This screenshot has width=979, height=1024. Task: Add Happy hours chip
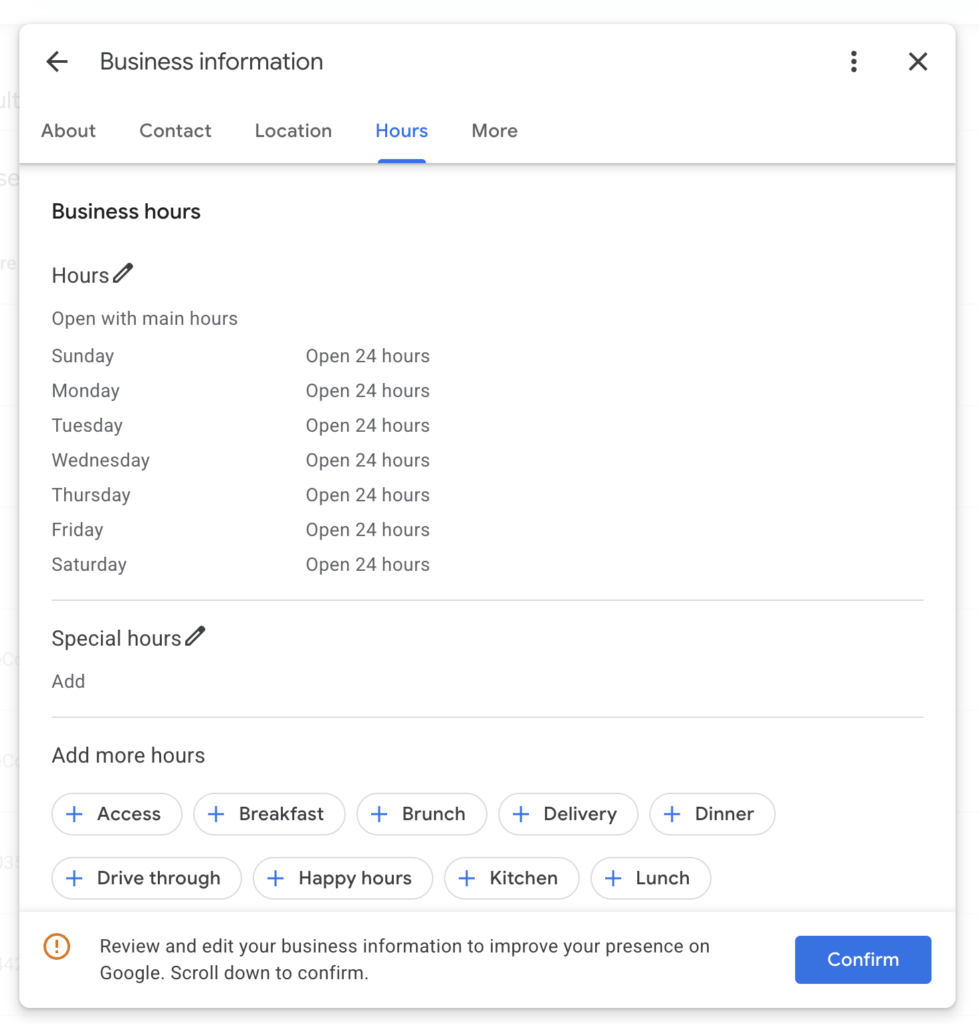coord(343,878)
